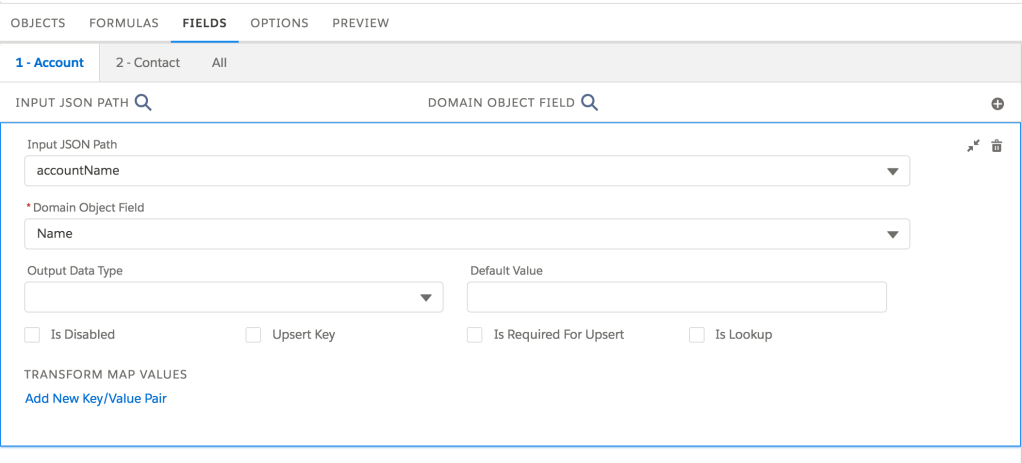Image resolution: width=1022 pixels, height=463 pixels.
Task: Show the All fields sub-tab
Action: (219, 62)
